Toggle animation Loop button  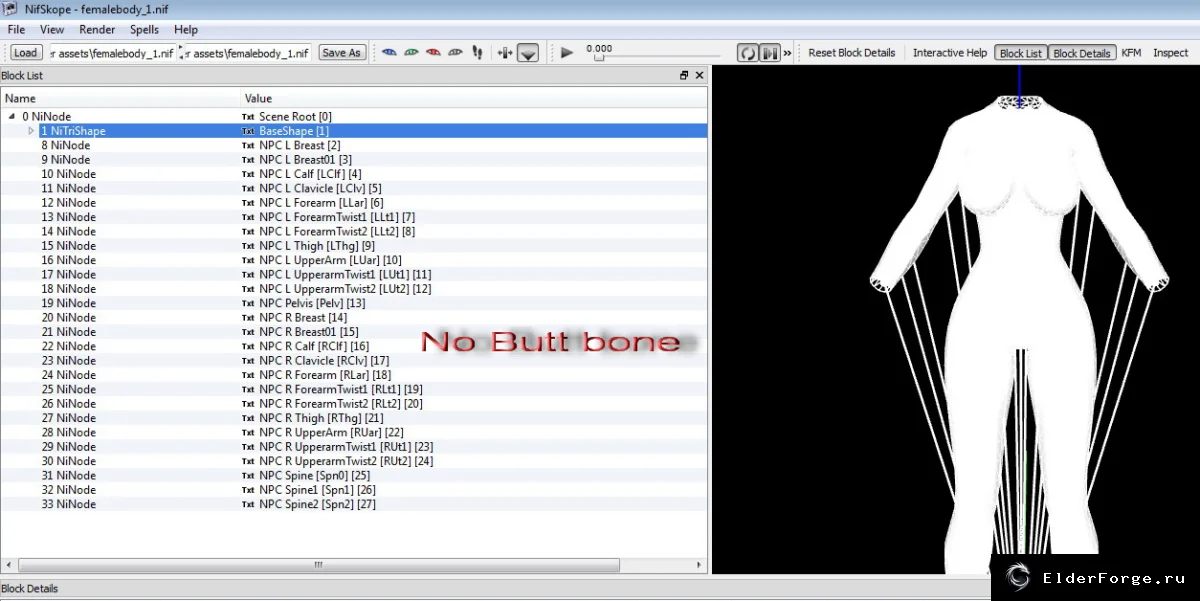[x=747, y=53]
